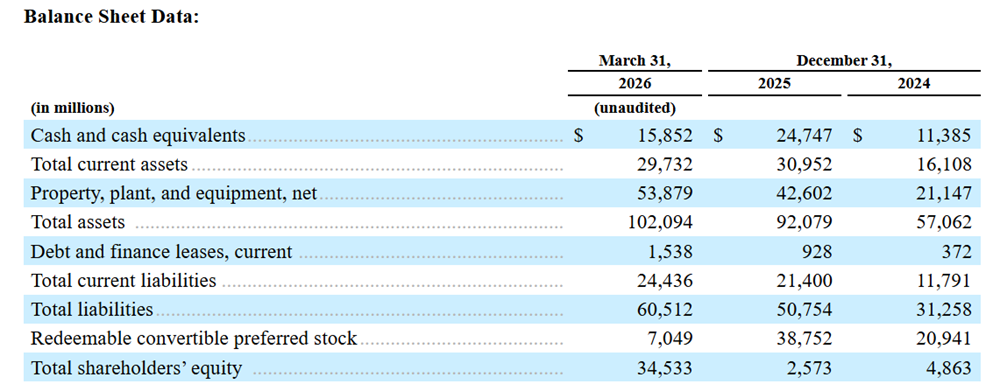This screenshot has height=391, width=1000.
Task: Select the 38,752 preferred stock value
Action: click(x=805, y=338)
